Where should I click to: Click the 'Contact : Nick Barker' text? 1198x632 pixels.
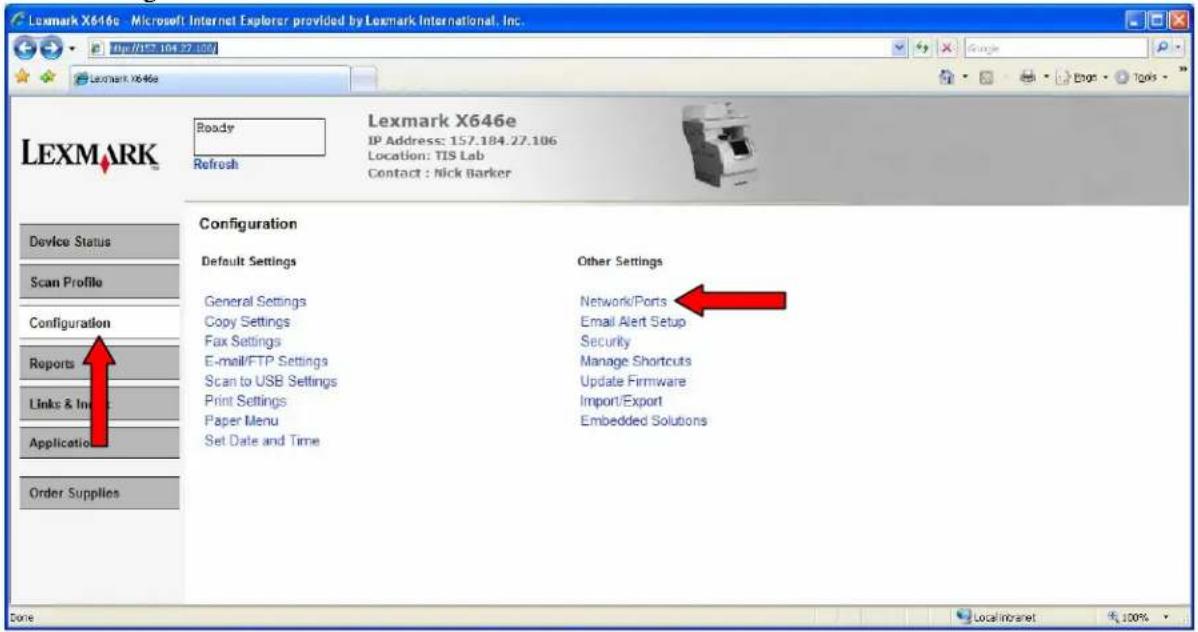[439, 173]
